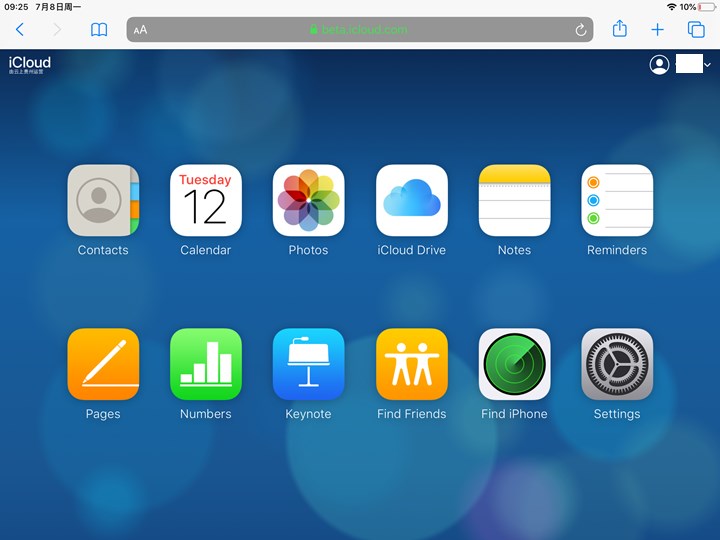Open the Calendar app icon
Screen dimensions: 720x540
[206, 200]
